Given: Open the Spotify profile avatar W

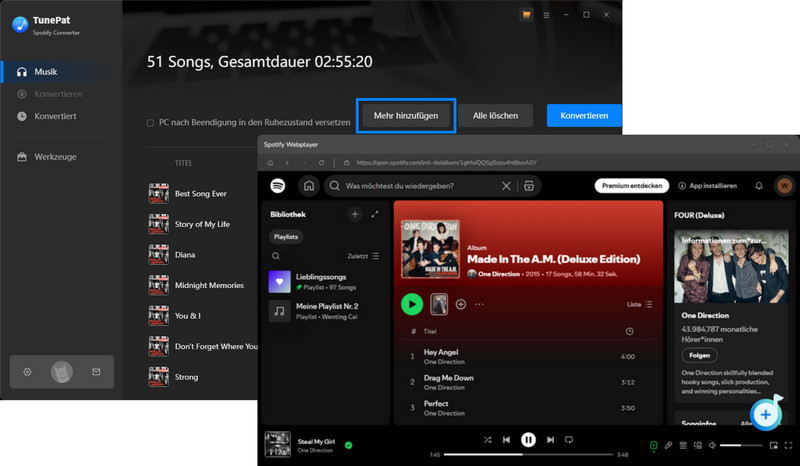Looking at the screenshot, I should click(784, 186).
